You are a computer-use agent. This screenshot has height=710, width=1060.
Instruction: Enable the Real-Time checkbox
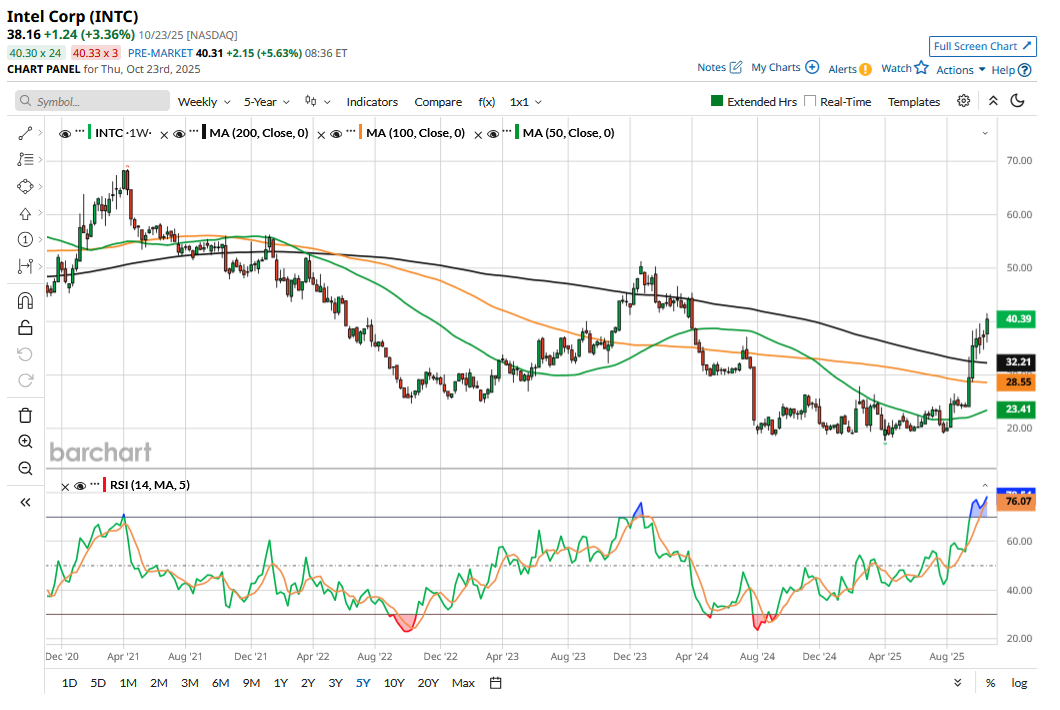click(x=810, y=102)
